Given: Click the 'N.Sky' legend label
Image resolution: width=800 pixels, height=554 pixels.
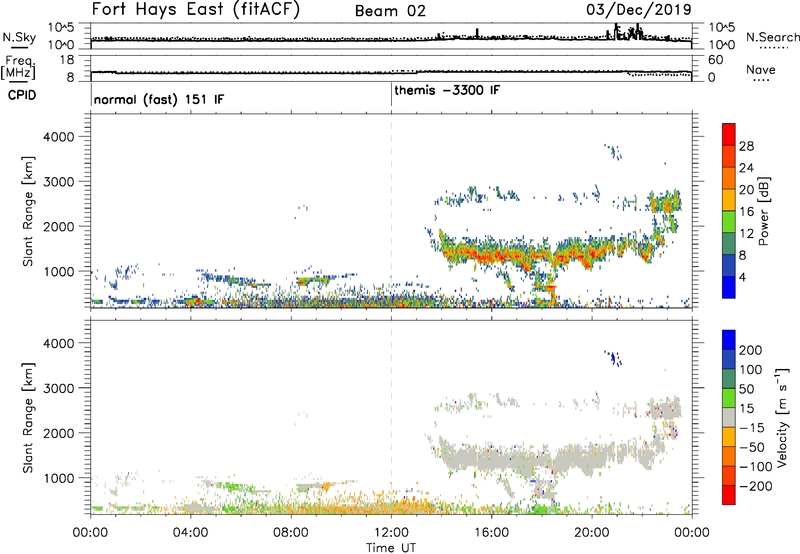Looking at the screenshot, I should tap(19, 37).
